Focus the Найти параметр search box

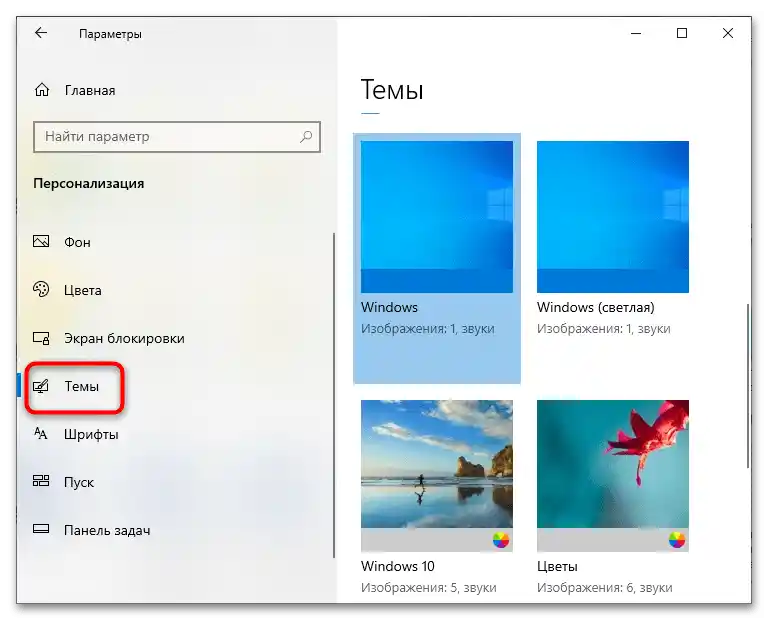(x=177, y=137)
